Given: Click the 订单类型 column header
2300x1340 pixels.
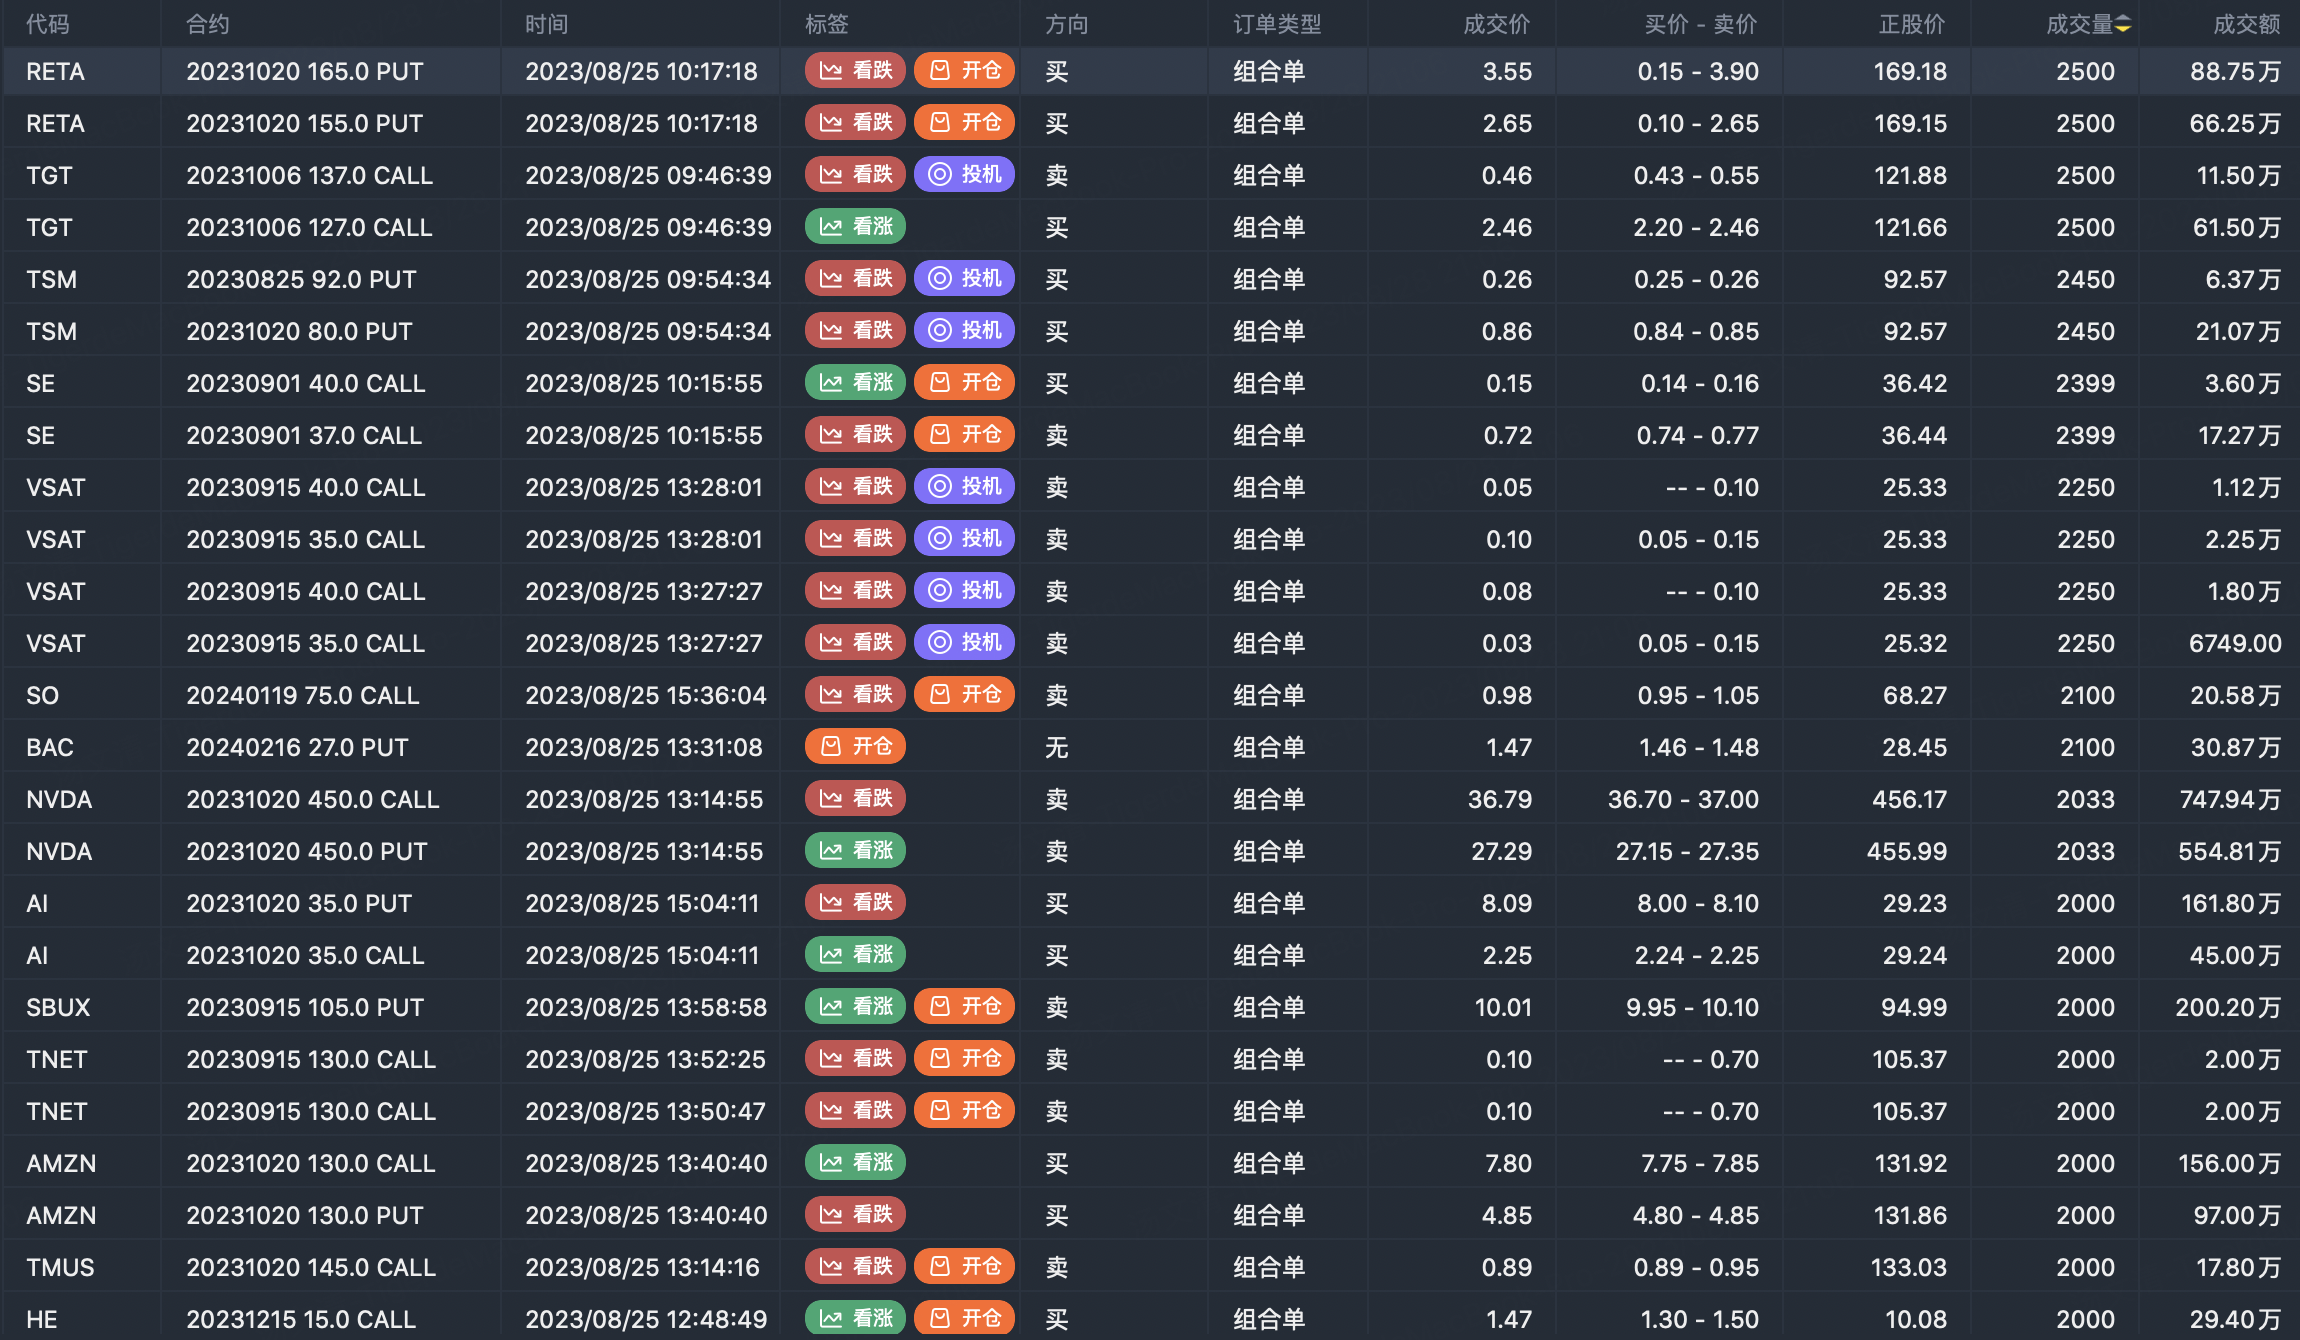Looking at the screenshot, I should 1276,25.
